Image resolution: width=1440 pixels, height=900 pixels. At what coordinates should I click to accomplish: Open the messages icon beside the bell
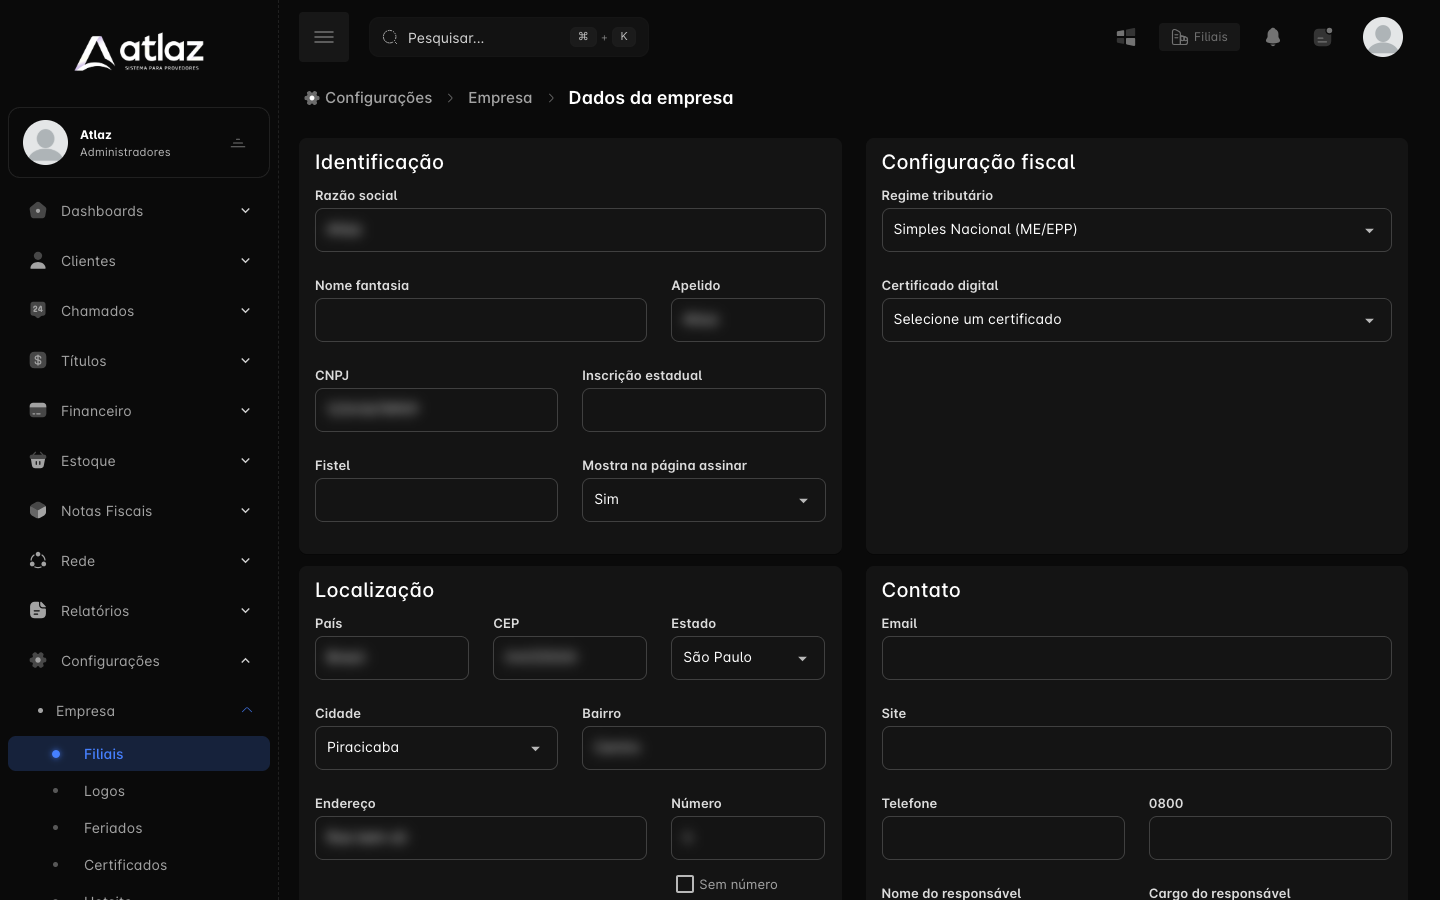(1322, 37)
